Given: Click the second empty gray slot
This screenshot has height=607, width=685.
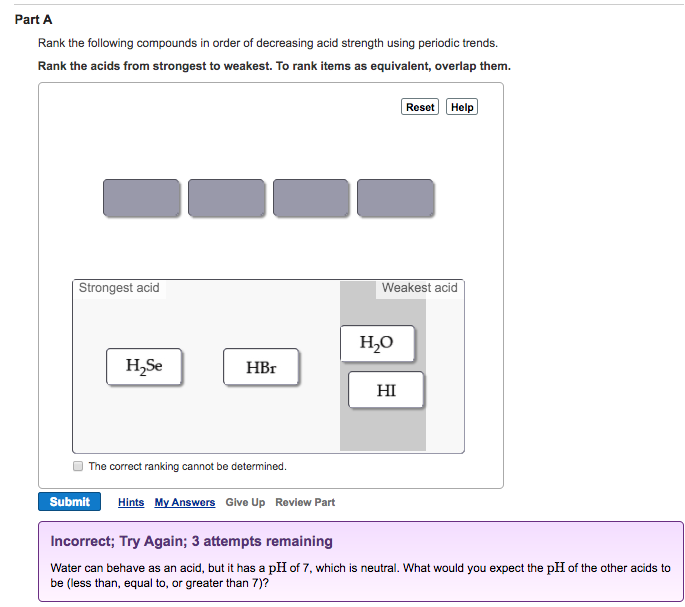Looking at the screenshot, I should click(x=226, y=197).
